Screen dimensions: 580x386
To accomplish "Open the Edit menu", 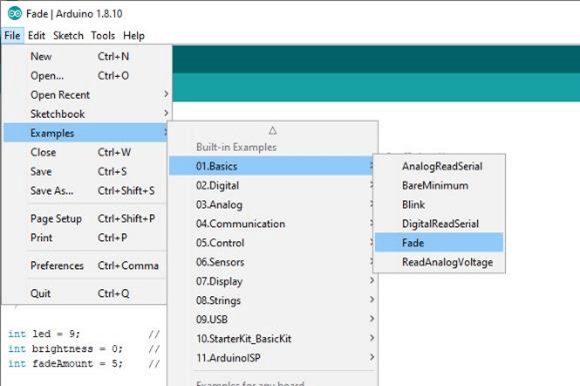I will (x=36, y=35).
